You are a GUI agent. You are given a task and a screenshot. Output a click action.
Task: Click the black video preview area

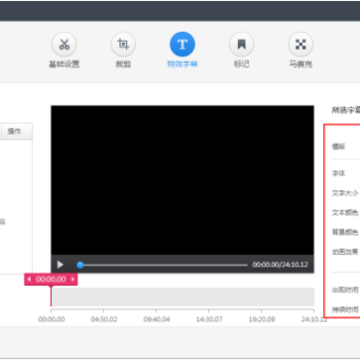(182, 180)
